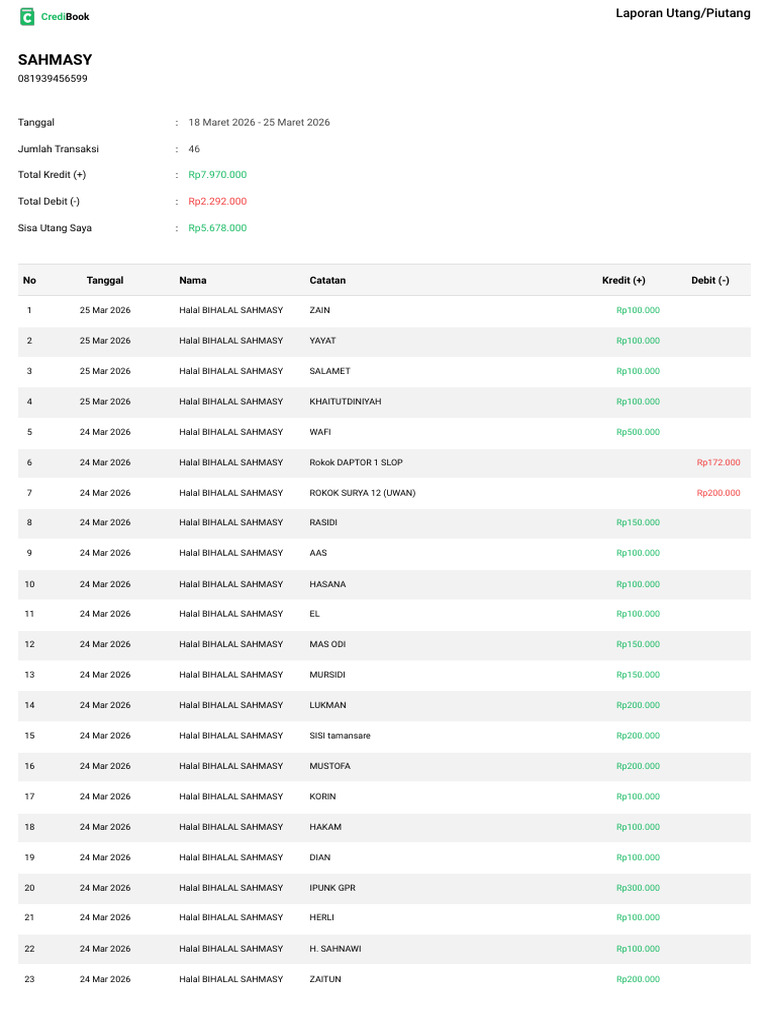Click debit amount Rp200.000
The height and width of the screenshot is (1024, 768).
(x=718, y=493)
